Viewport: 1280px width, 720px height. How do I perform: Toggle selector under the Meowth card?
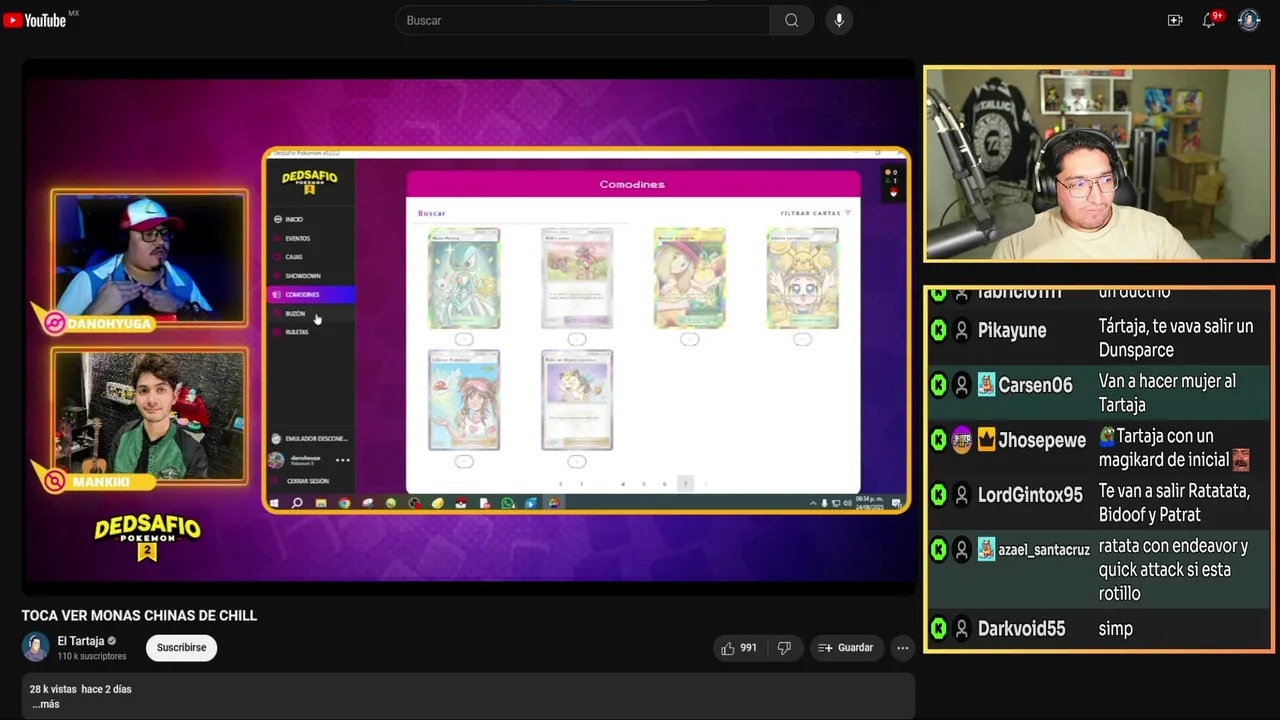577,462
